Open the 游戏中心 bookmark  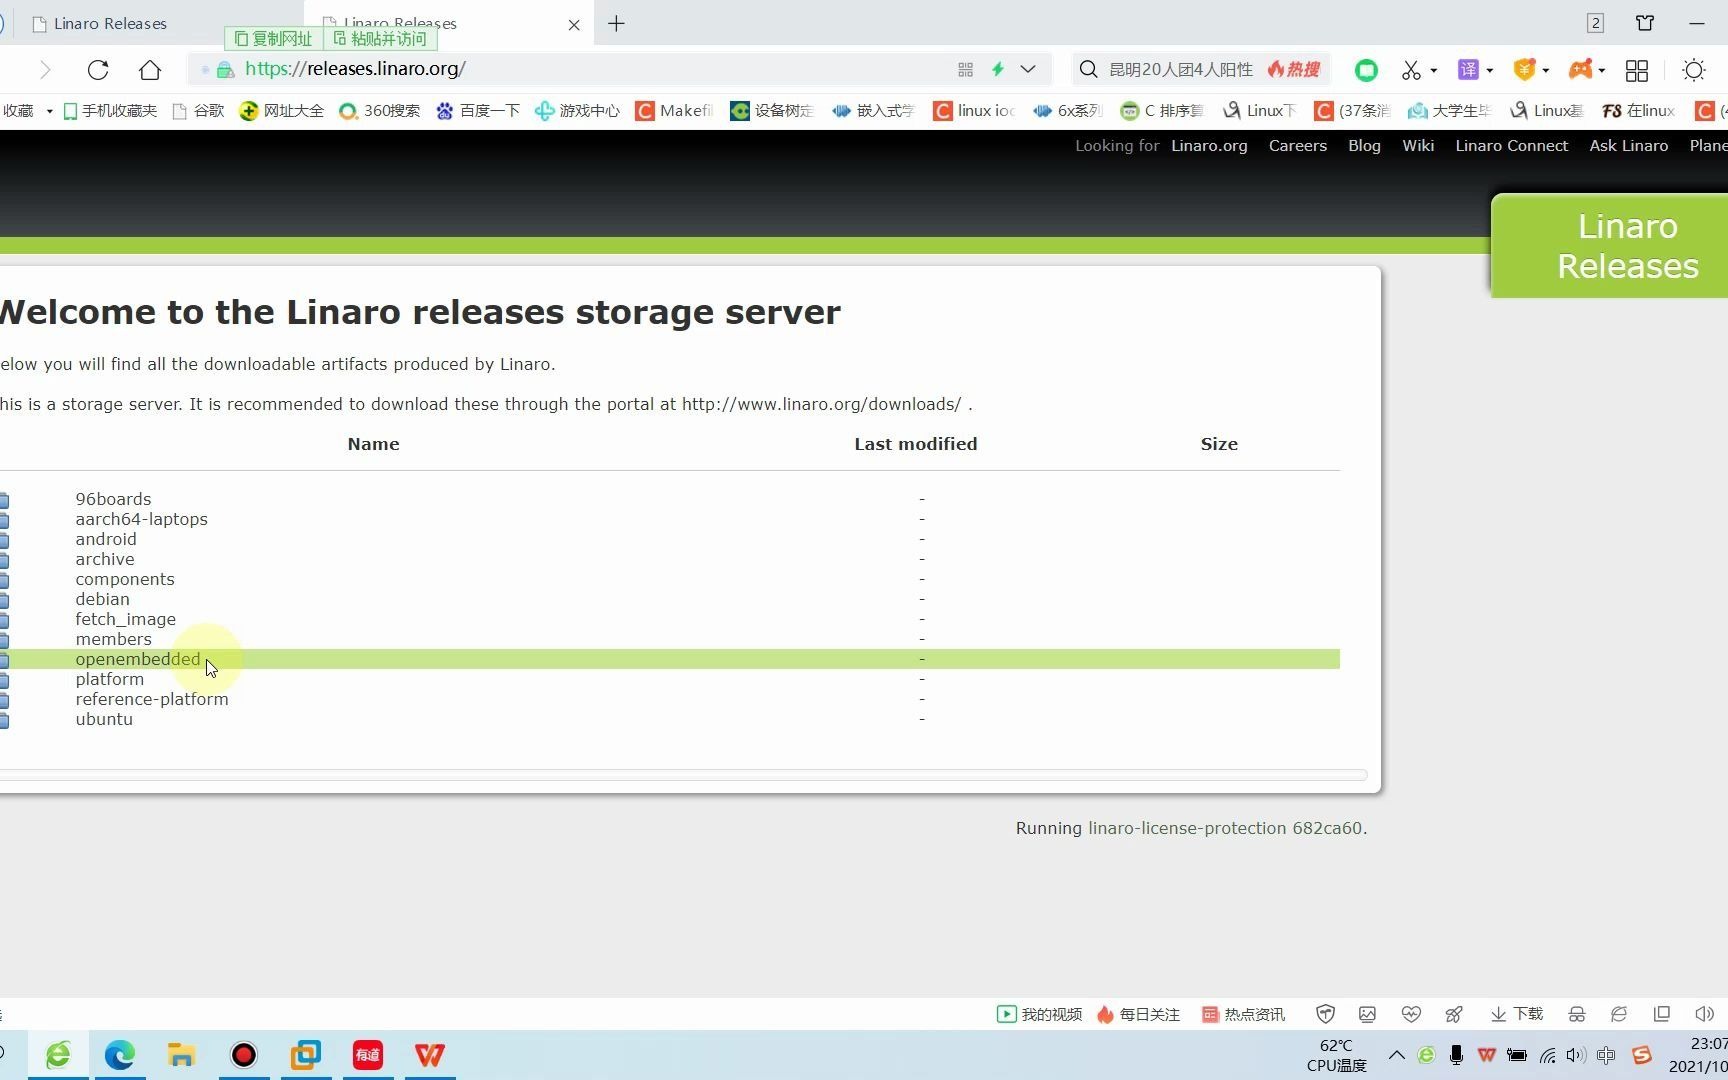(x=578, y=111)
